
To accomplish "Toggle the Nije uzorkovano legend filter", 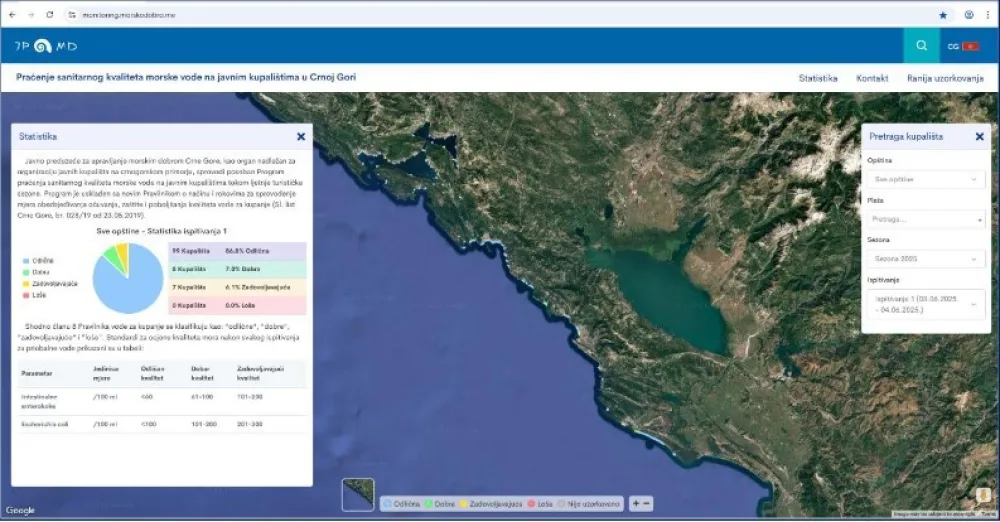I will click(x=590, y=504).
